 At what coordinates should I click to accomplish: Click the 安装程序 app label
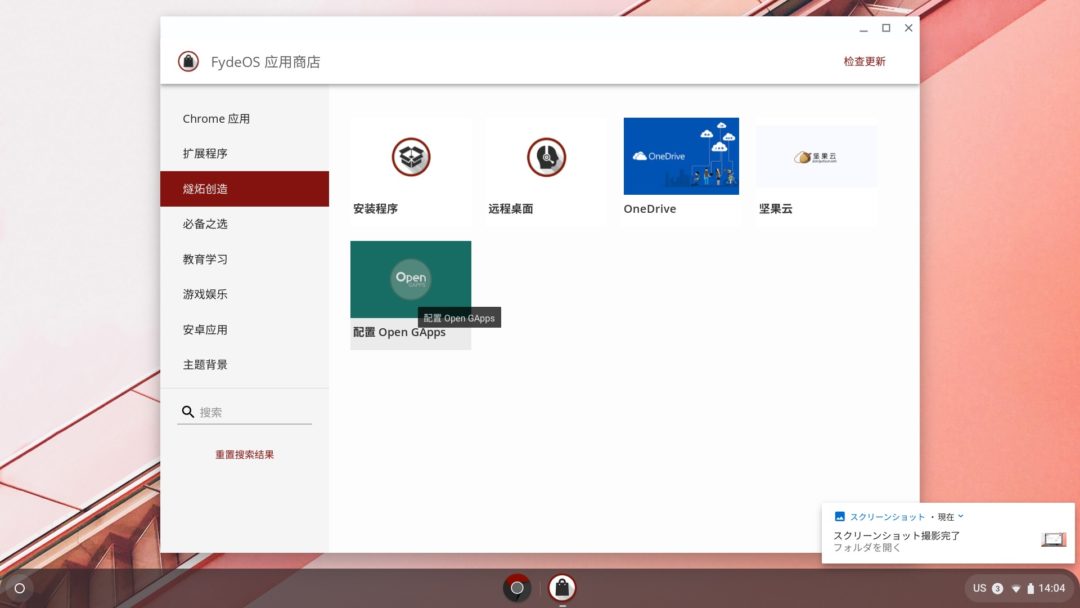(x=375, y=209)
